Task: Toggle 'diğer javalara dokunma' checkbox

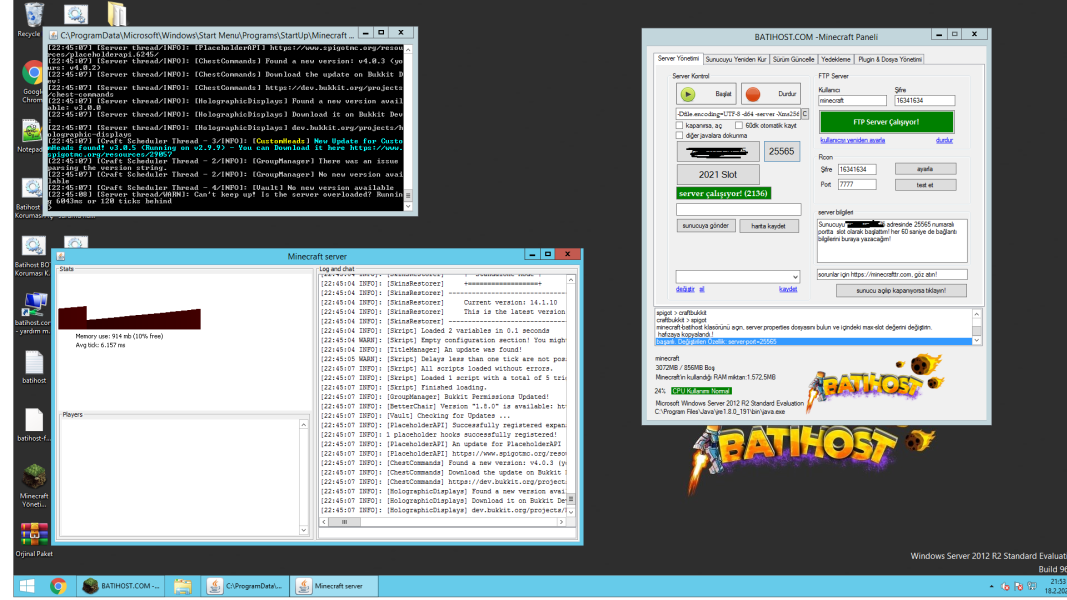Action: click(x=680, y=135)
